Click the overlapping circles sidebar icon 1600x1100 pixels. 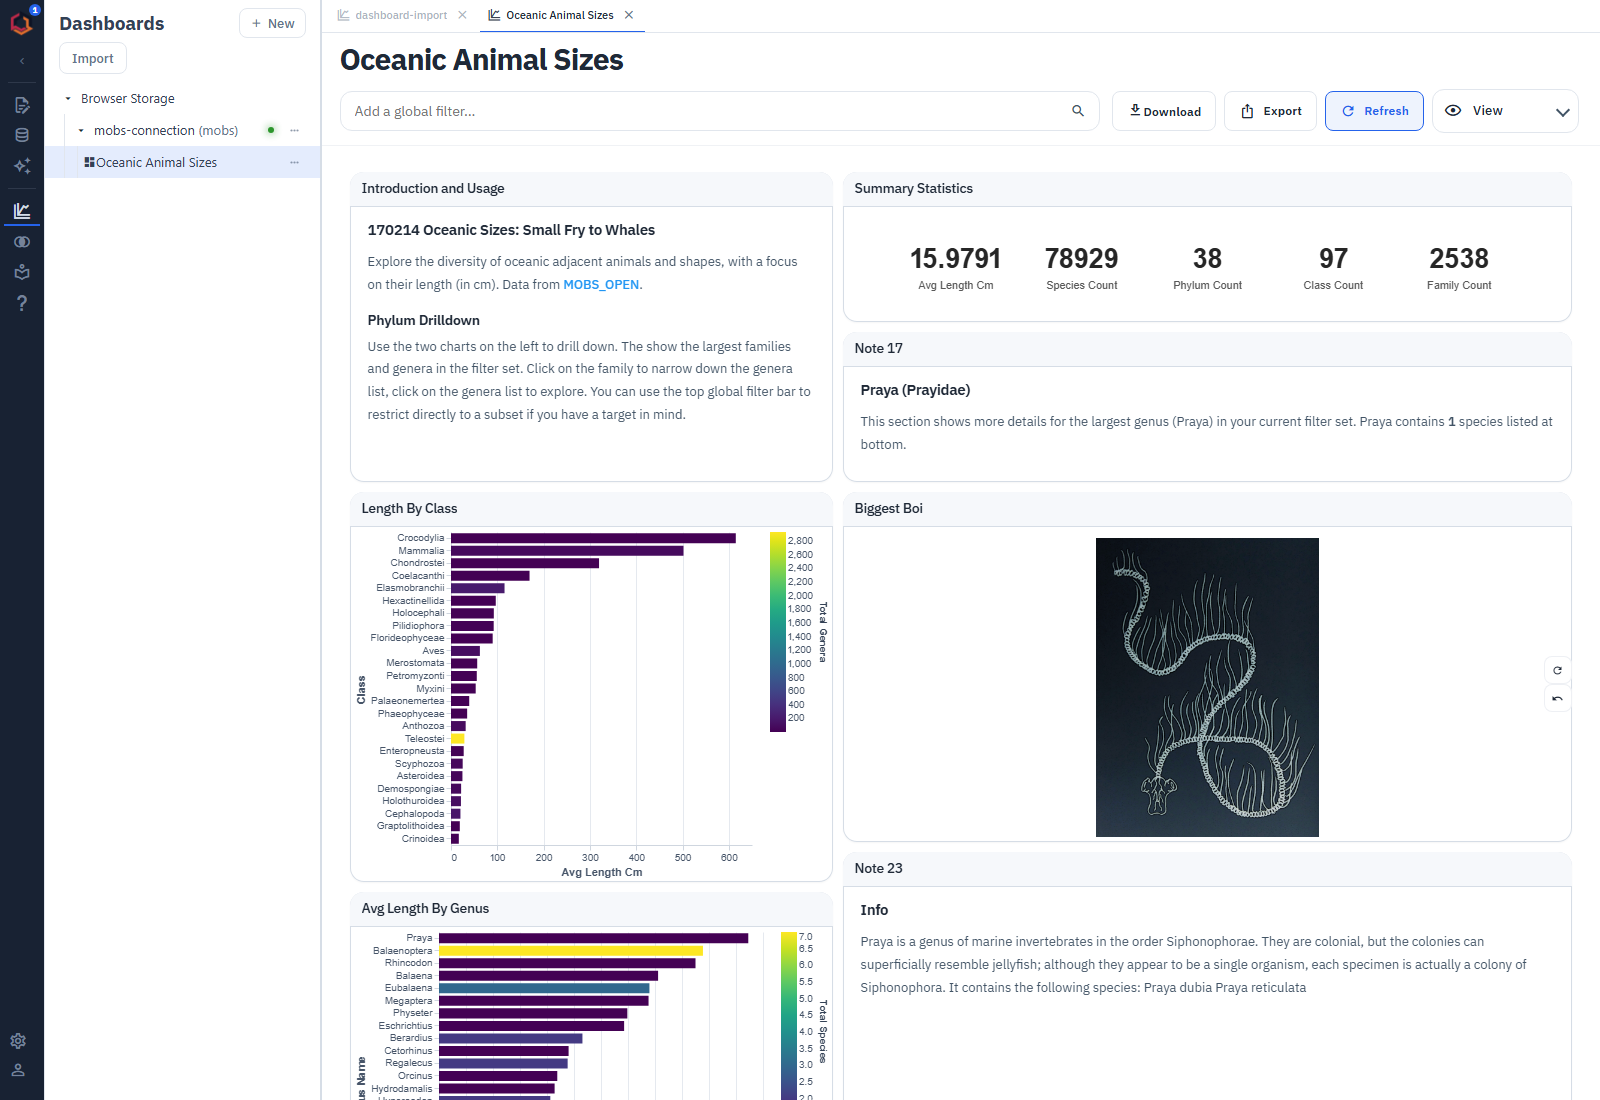point(22,242)
